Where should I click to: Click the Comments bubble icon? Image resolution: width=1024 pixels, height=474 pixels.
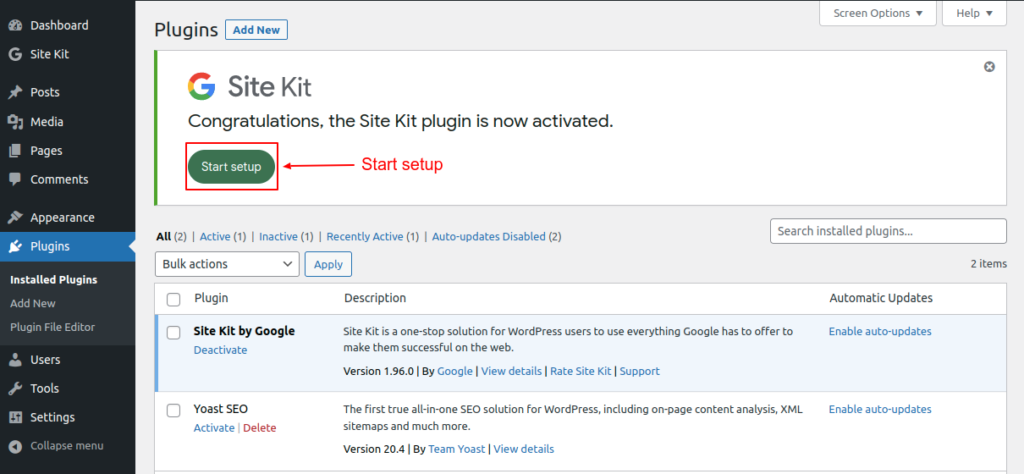pyautogui.click(x=15, y=180)
